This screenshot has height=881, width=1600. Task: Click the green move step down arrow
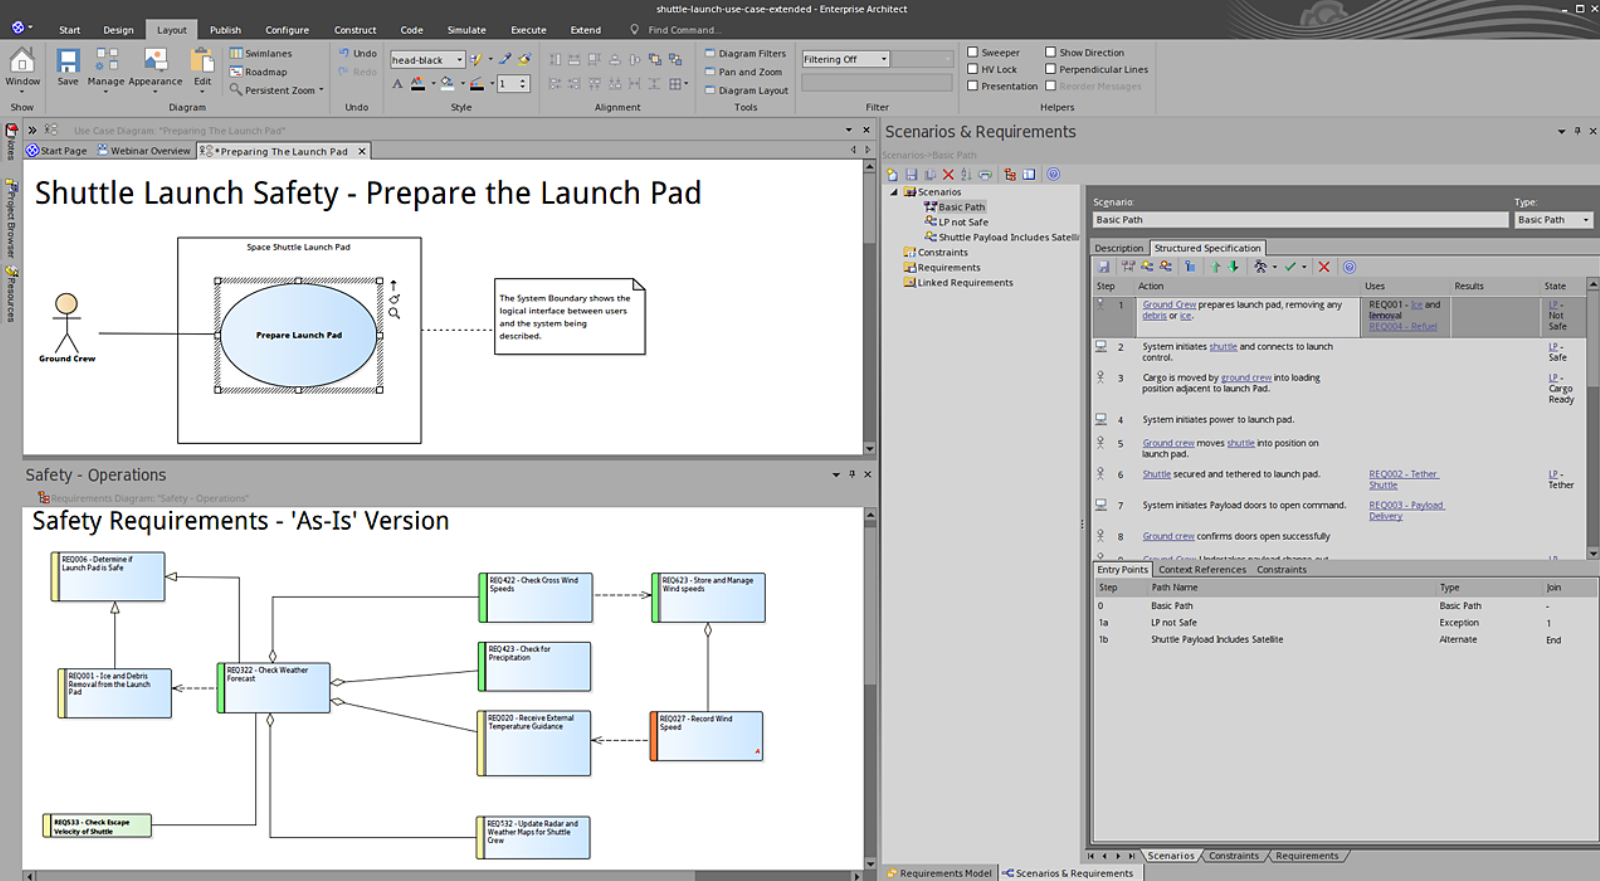pos(1233,267)
